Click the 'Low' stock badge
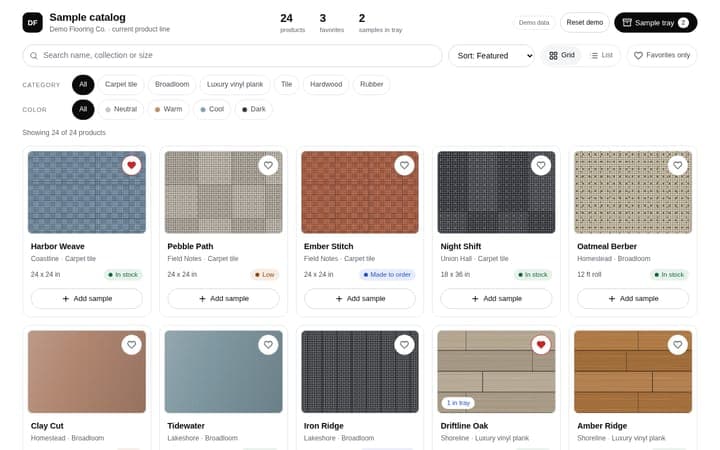 (265, 275)
